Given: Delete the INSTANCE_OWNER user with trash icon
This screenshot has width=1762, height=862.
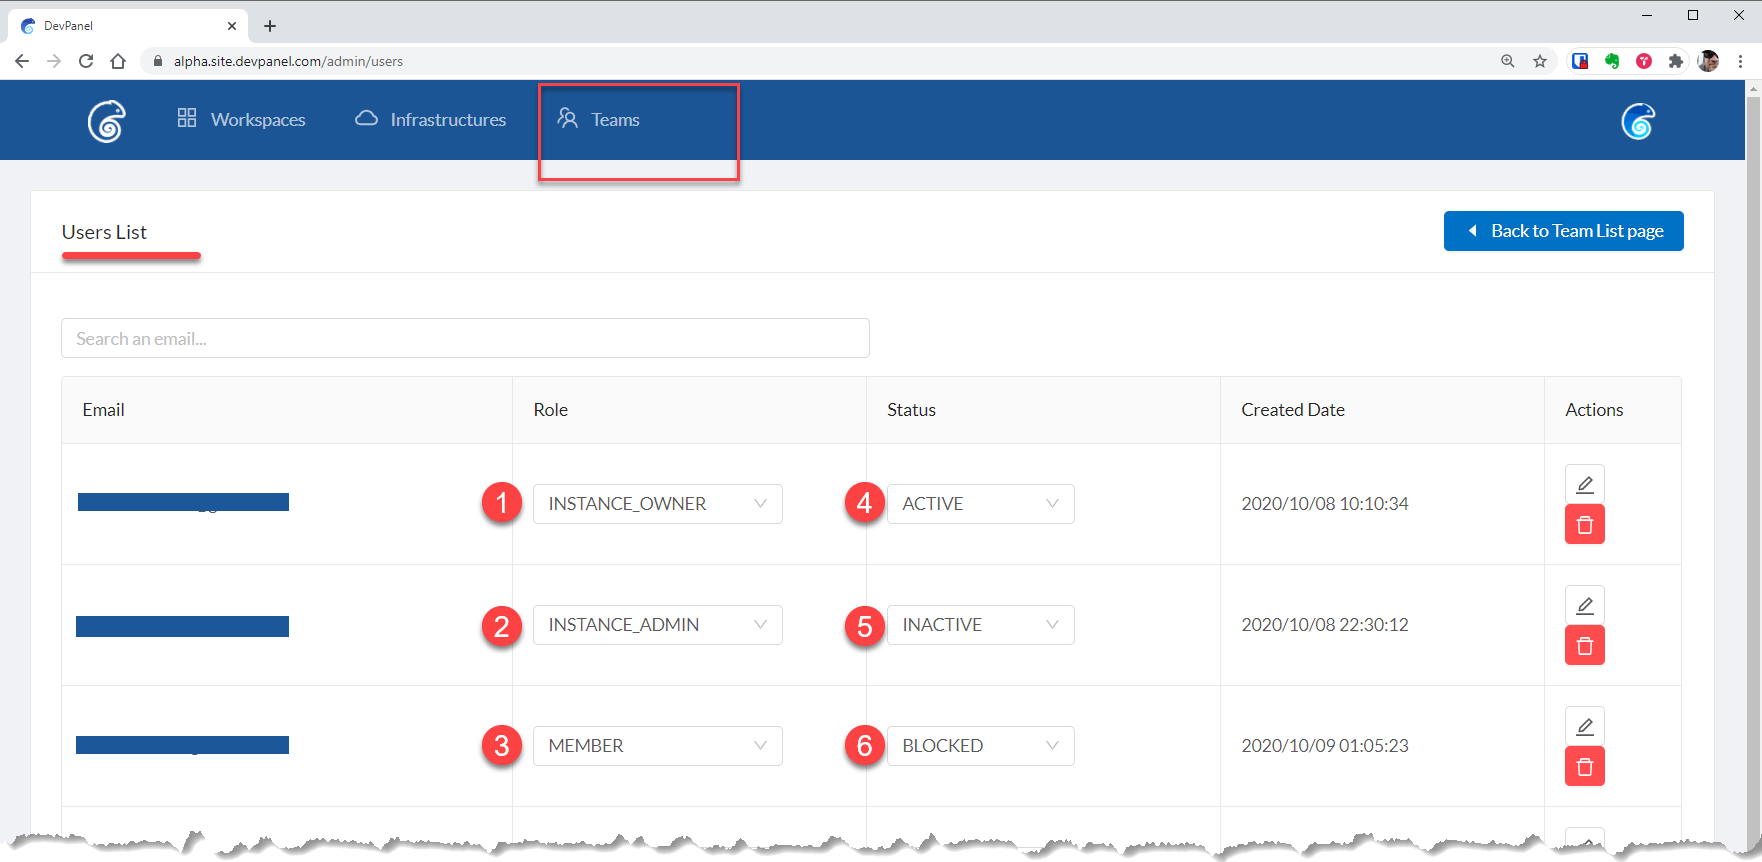Looking at the screenshot, I should 1584,525.
